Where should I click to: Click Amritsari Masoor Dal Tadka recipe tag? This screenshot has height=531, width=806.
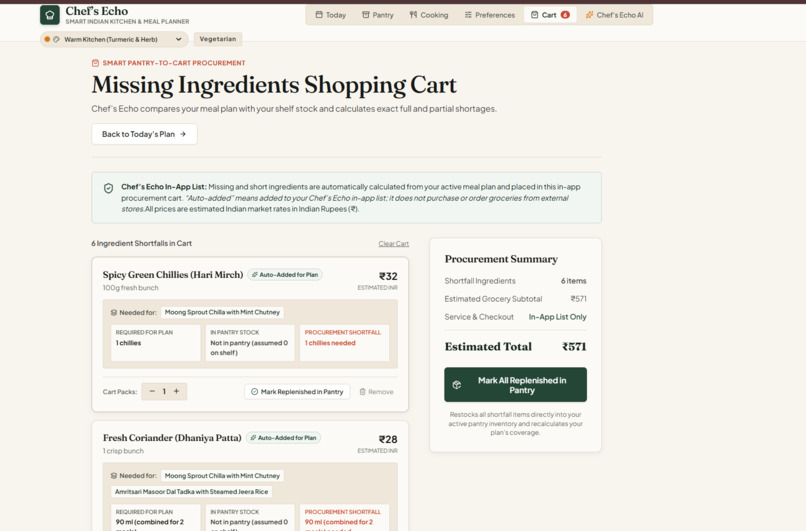191,492
